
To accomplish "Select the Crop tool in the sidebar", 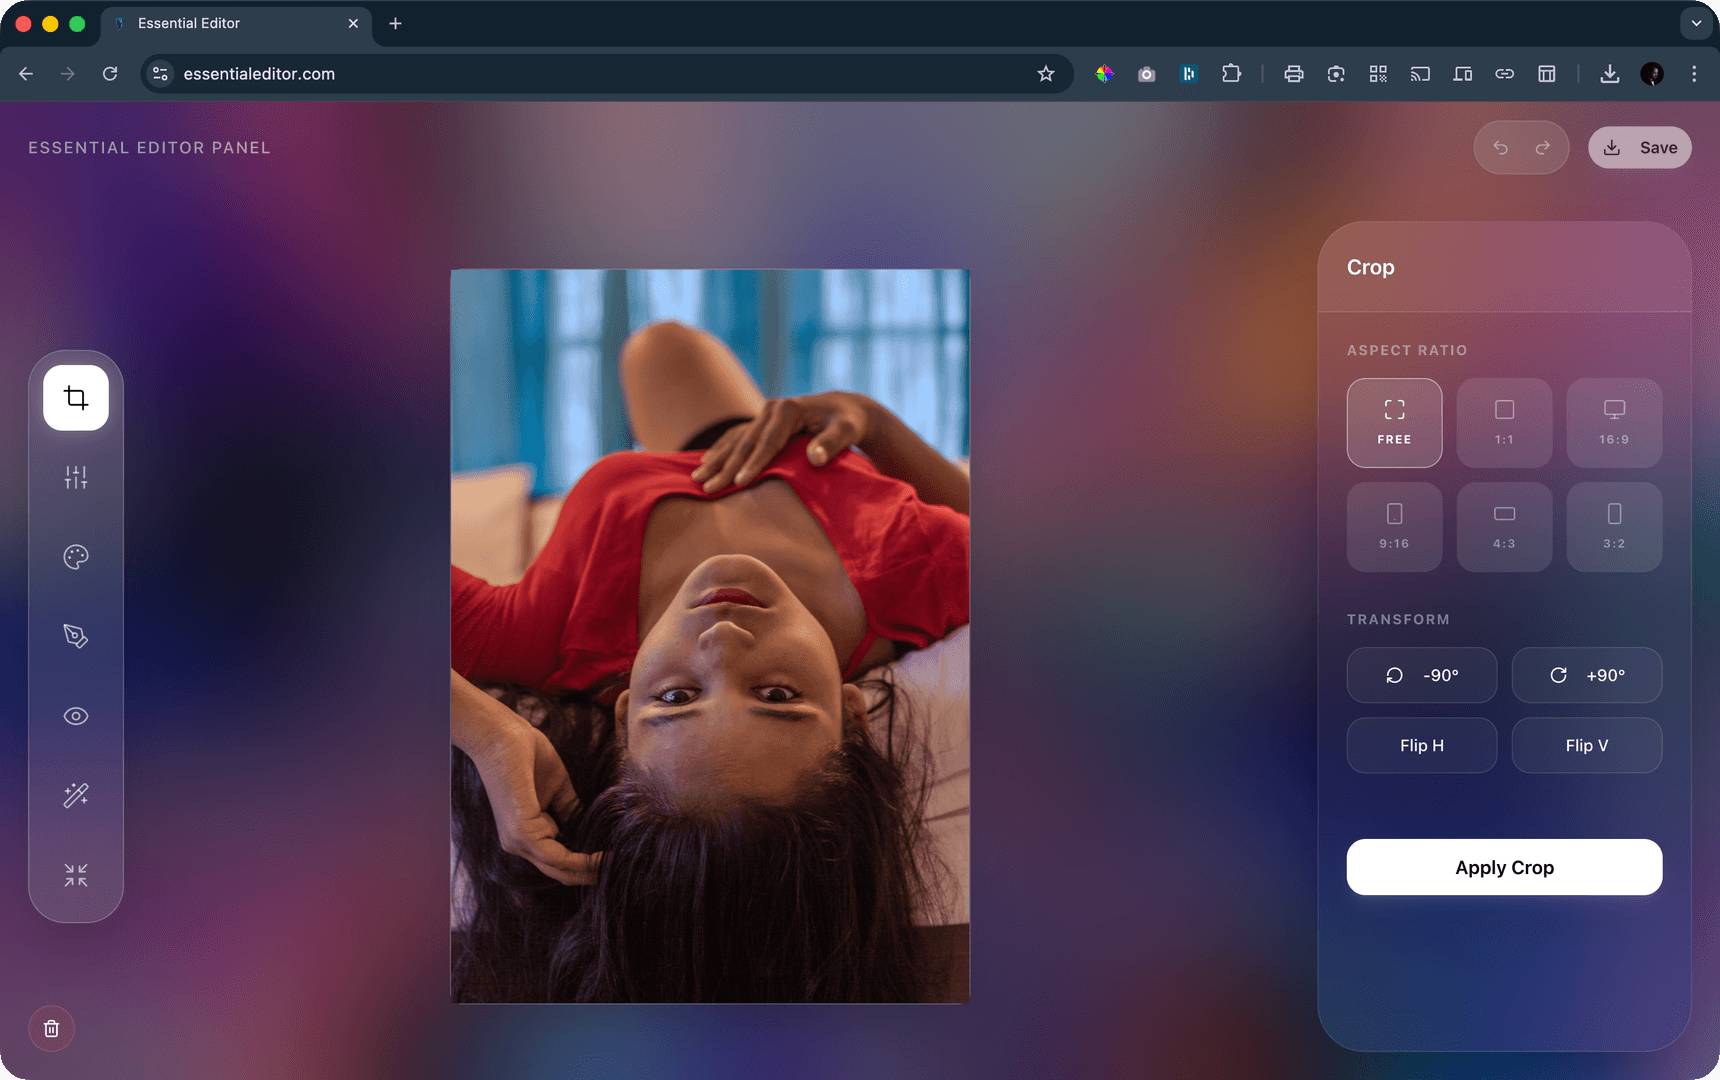I will tap(76, 397).
